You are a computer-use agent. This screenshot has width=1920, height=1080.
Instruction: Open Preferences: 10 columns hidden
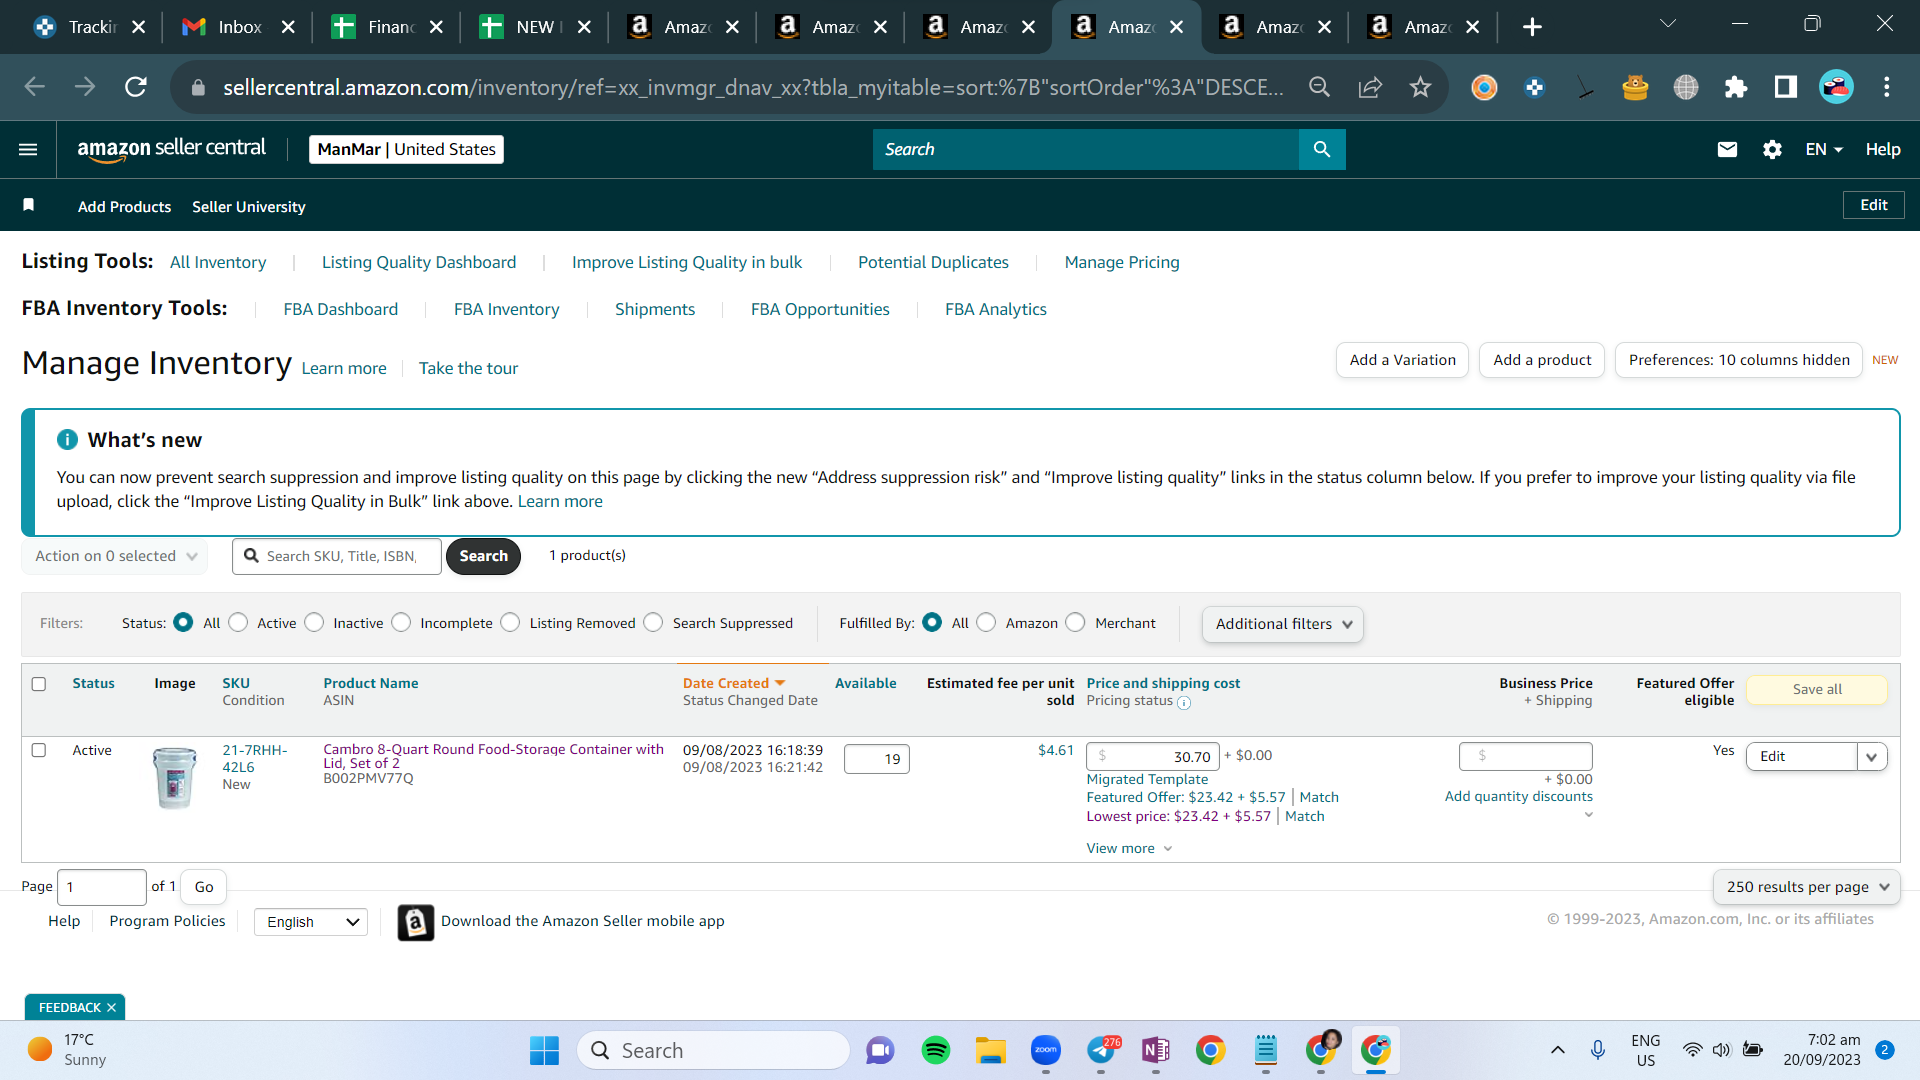[x=1739, y=360]
